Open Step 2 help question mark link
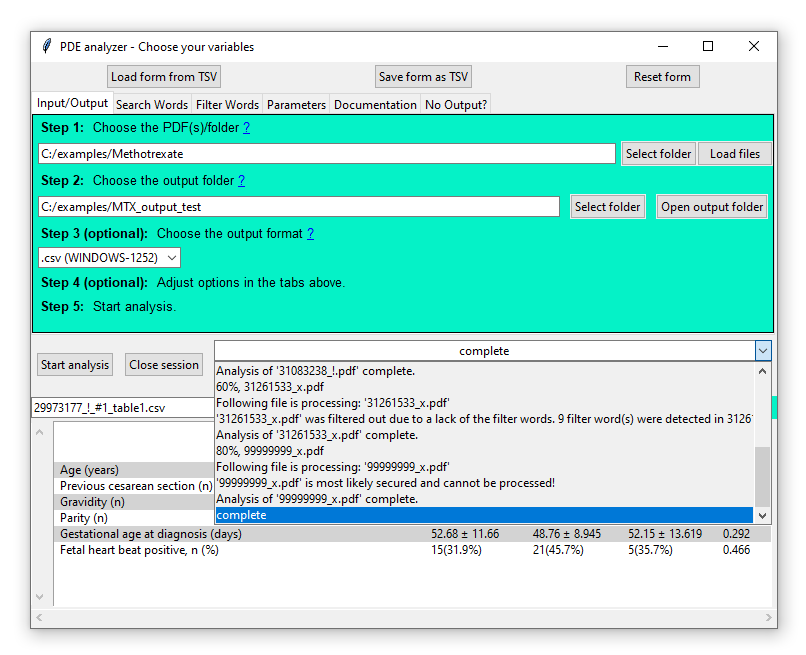The height and width of the screenshot is (655, 806). pyautogui.click(x=241, y=181)
